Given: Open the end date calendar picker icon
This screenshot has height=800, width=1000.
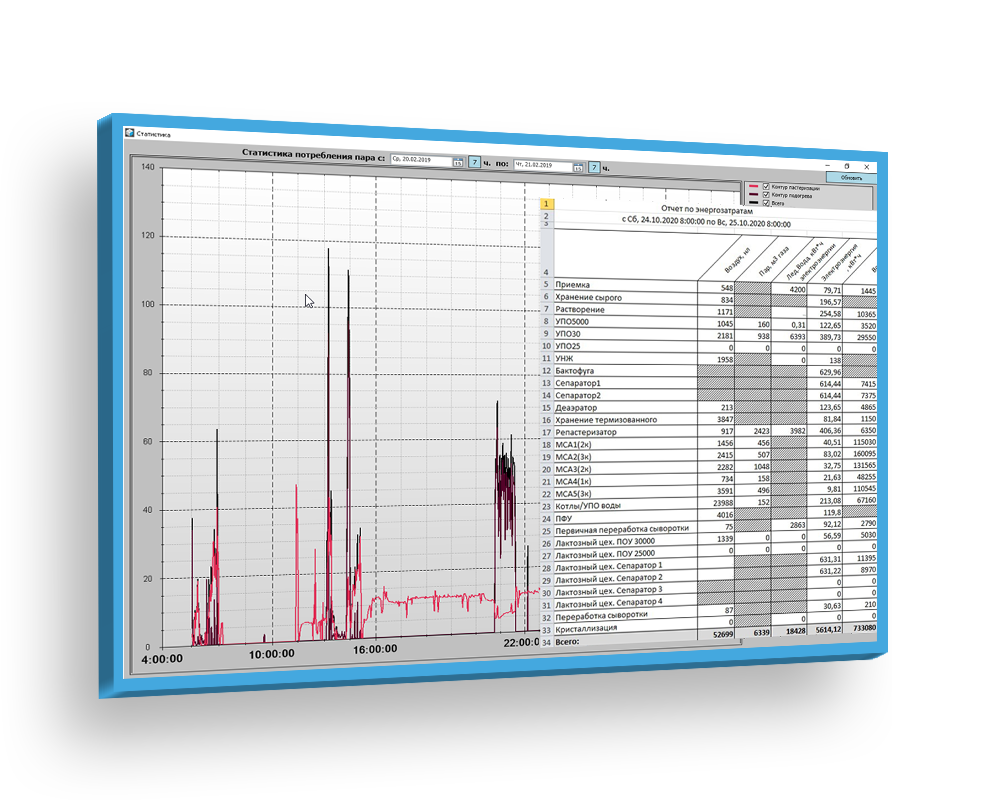Looking at the screenshot, I should pos(578,168).
